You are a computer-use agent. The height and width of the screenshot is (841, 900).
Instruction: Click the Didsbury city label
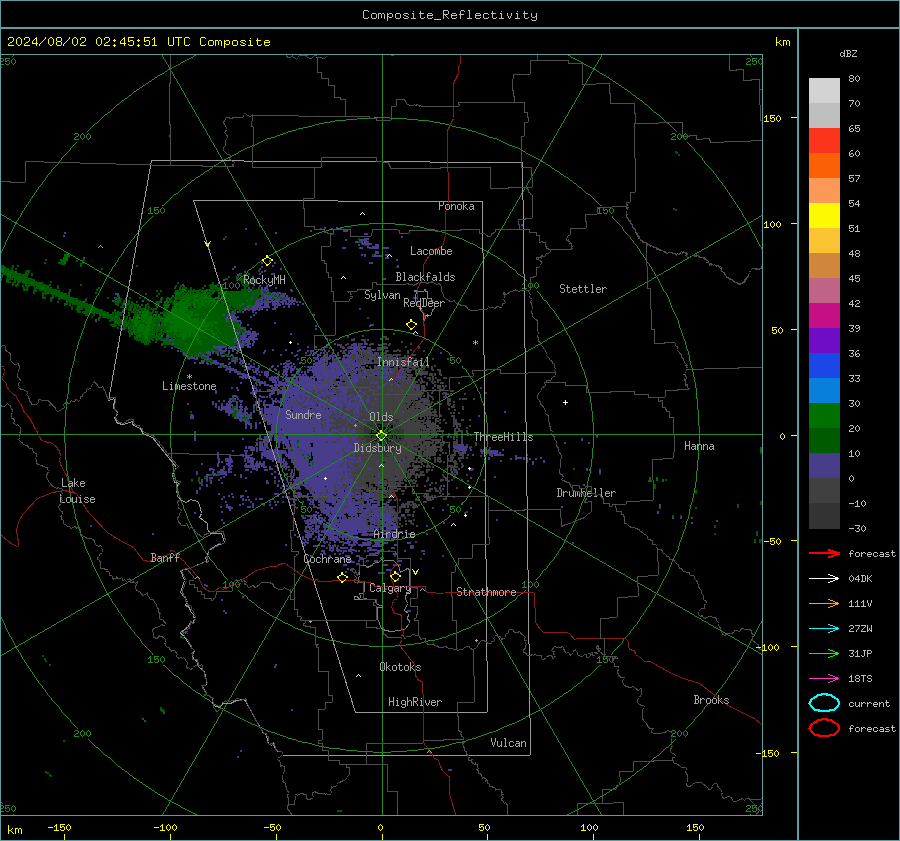point(377,448)
